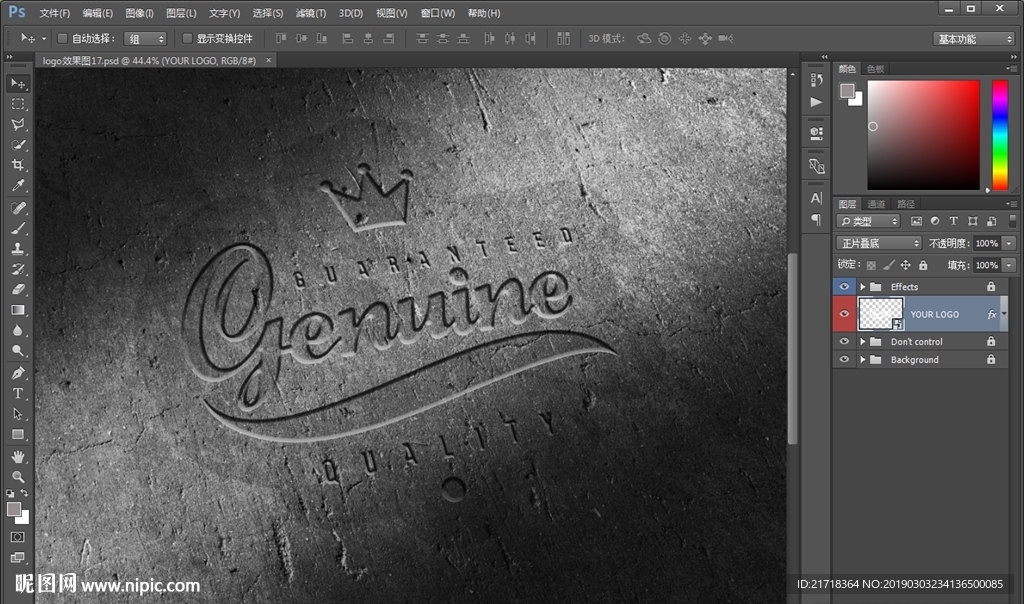Open the fill value dropdown arrow
This screenshot has width=1024, height=604.
[x=1010, y=265]
